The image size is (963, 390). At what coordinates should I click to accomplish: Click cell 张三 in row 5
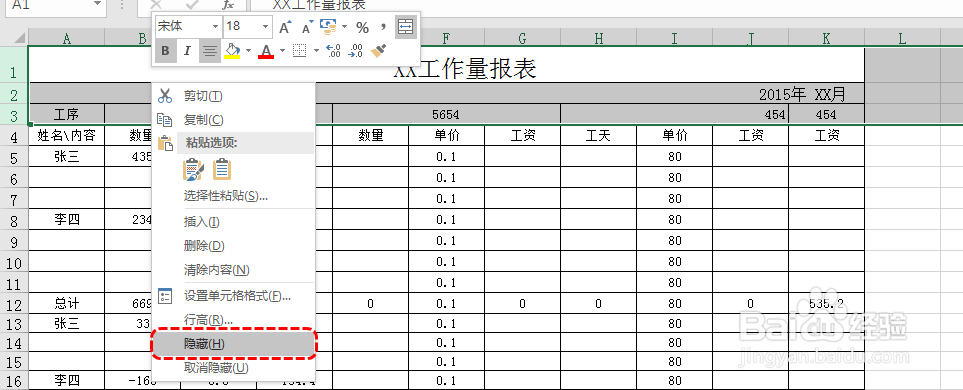coord(66,156)
